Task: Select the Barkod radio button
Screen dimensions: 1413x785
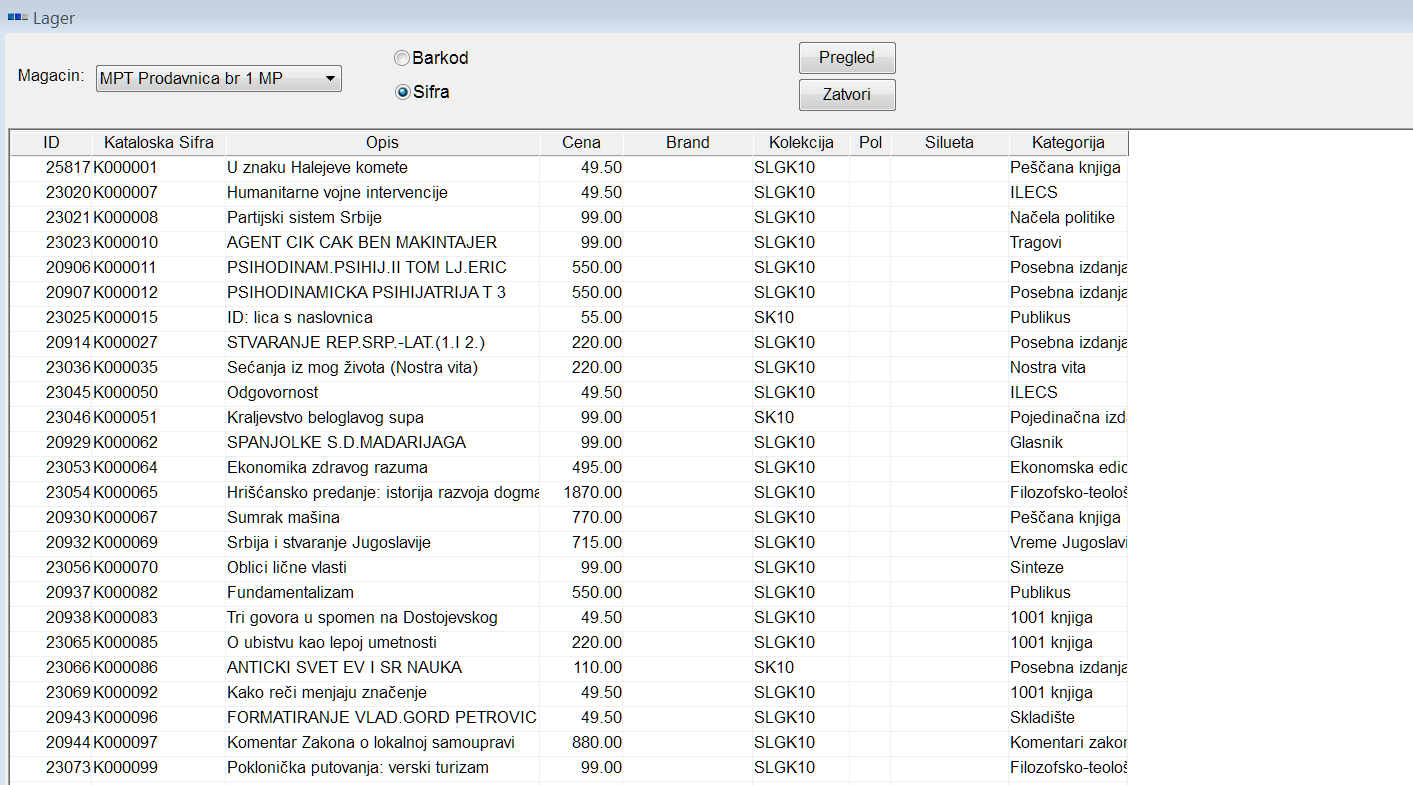Action: tap(402, 59)
